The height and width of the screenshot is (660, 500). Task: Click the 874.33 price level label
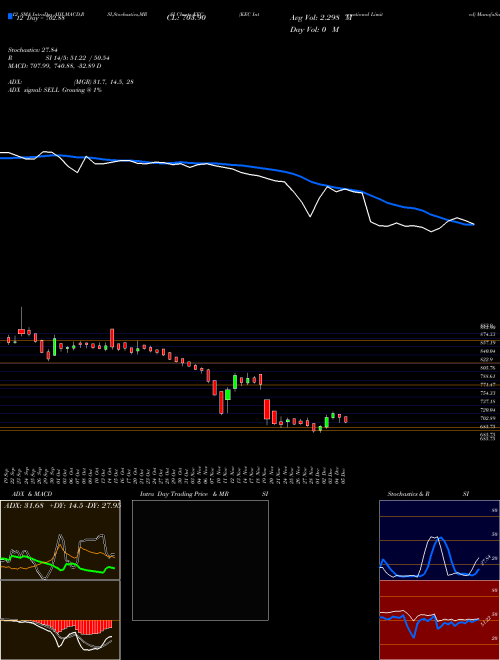click(x=489, y=334)
